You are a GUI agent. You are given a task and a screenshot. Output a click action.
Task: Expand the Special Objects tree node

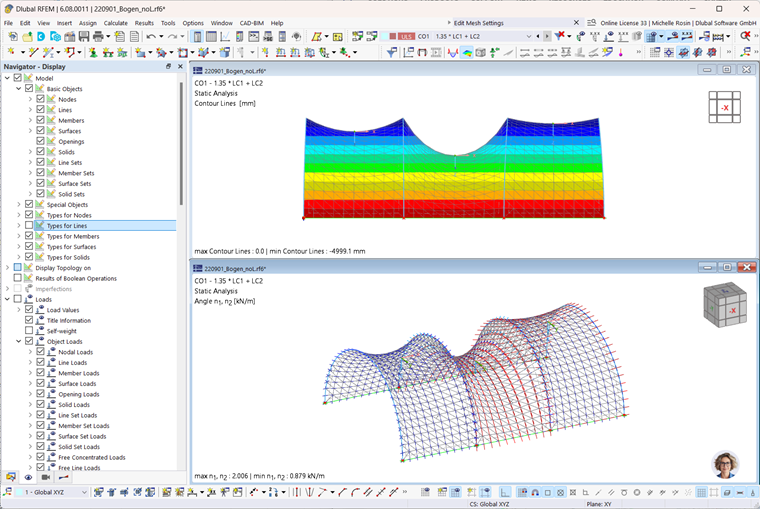[18, 204]
